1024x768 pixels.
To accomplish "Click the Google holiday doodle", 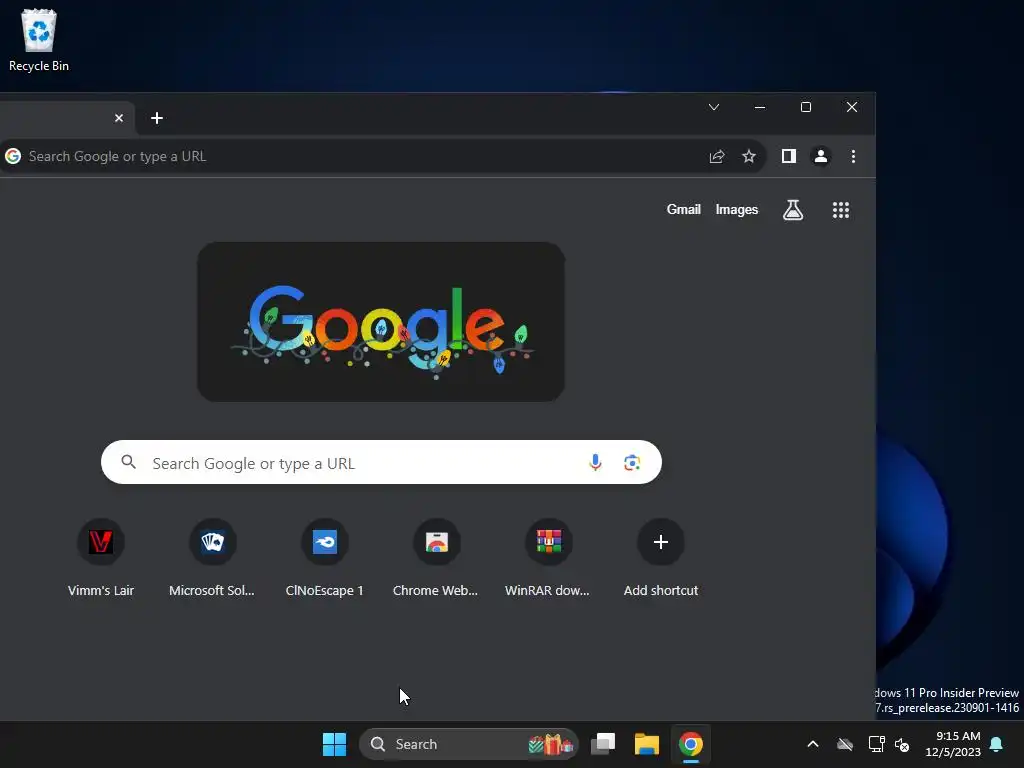I will coord(381,322).
